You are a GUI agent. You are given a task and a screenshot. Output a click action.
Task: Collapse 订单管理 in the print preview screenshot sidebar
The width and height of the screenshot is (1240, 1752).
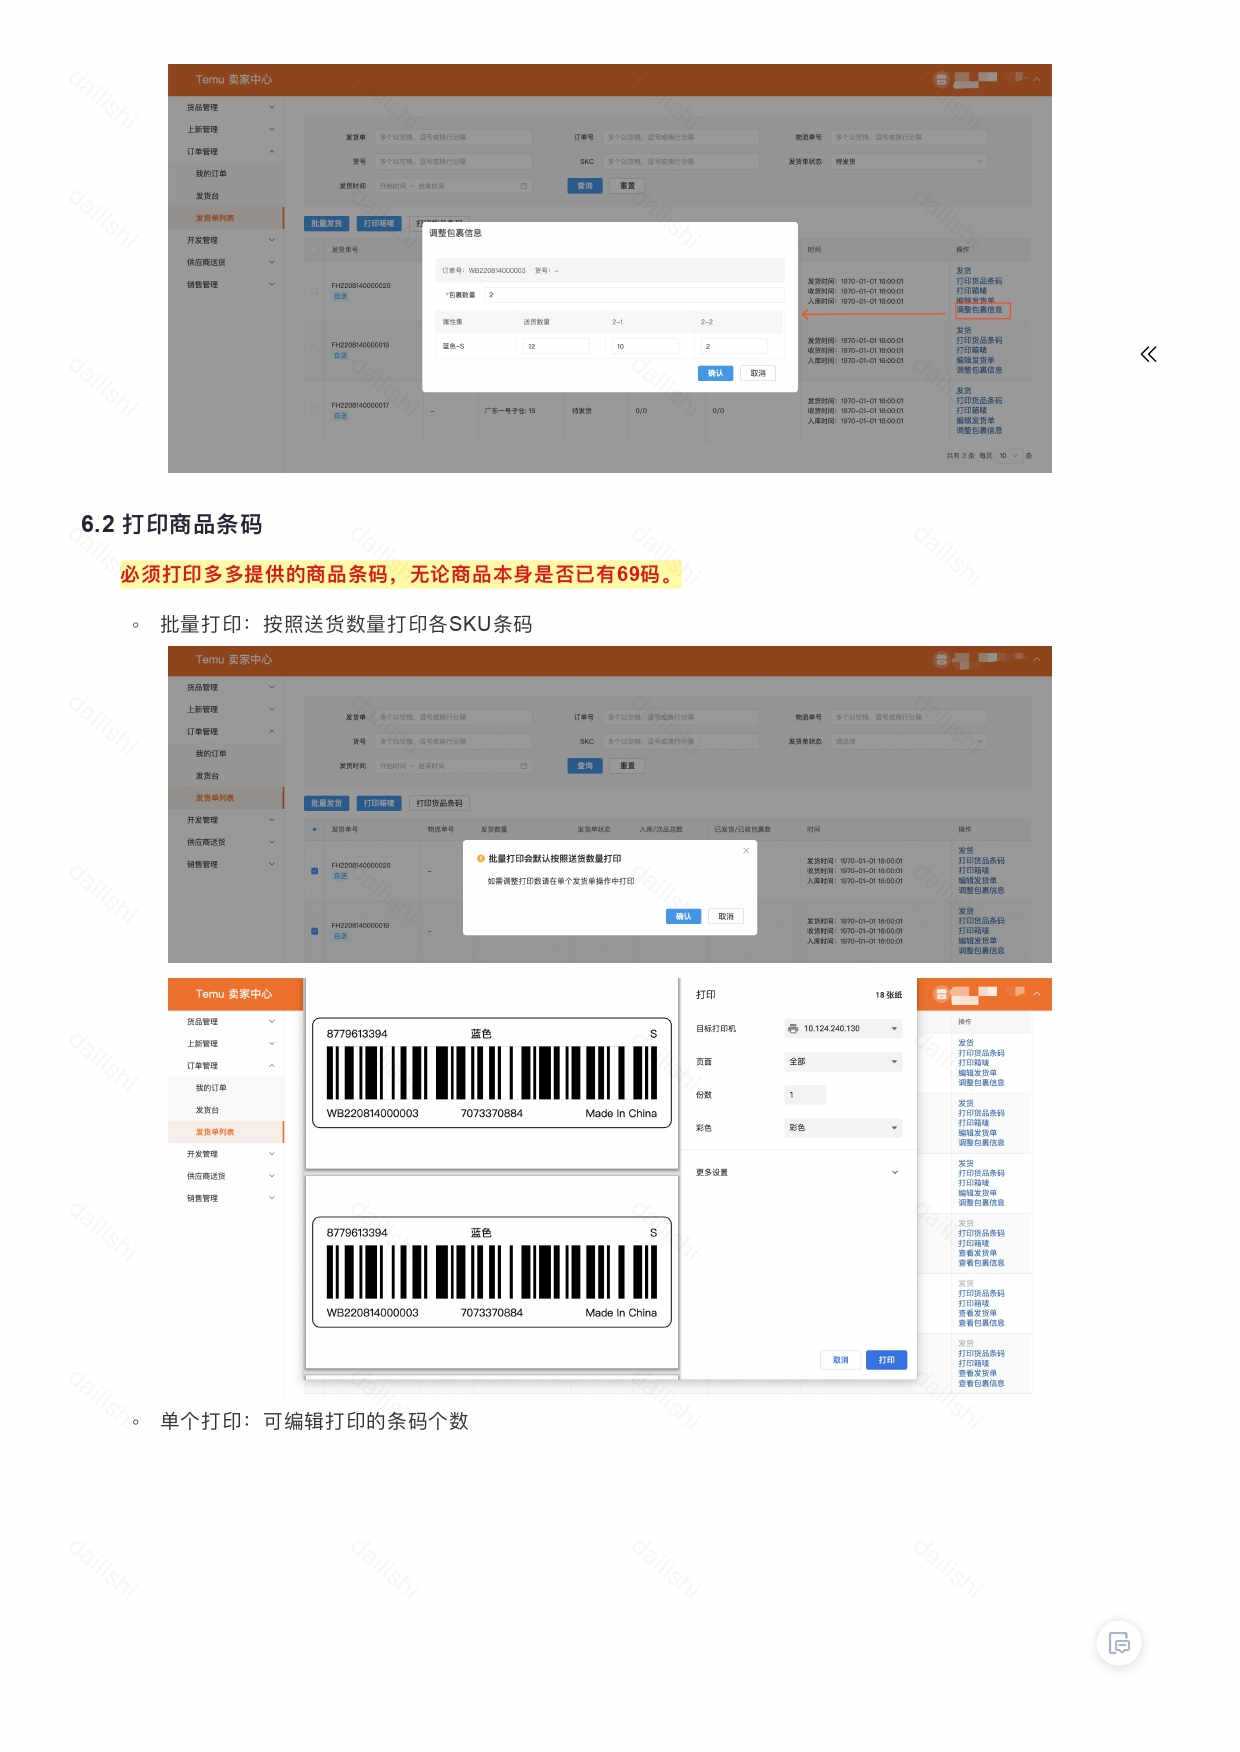tap(230, 1066)
